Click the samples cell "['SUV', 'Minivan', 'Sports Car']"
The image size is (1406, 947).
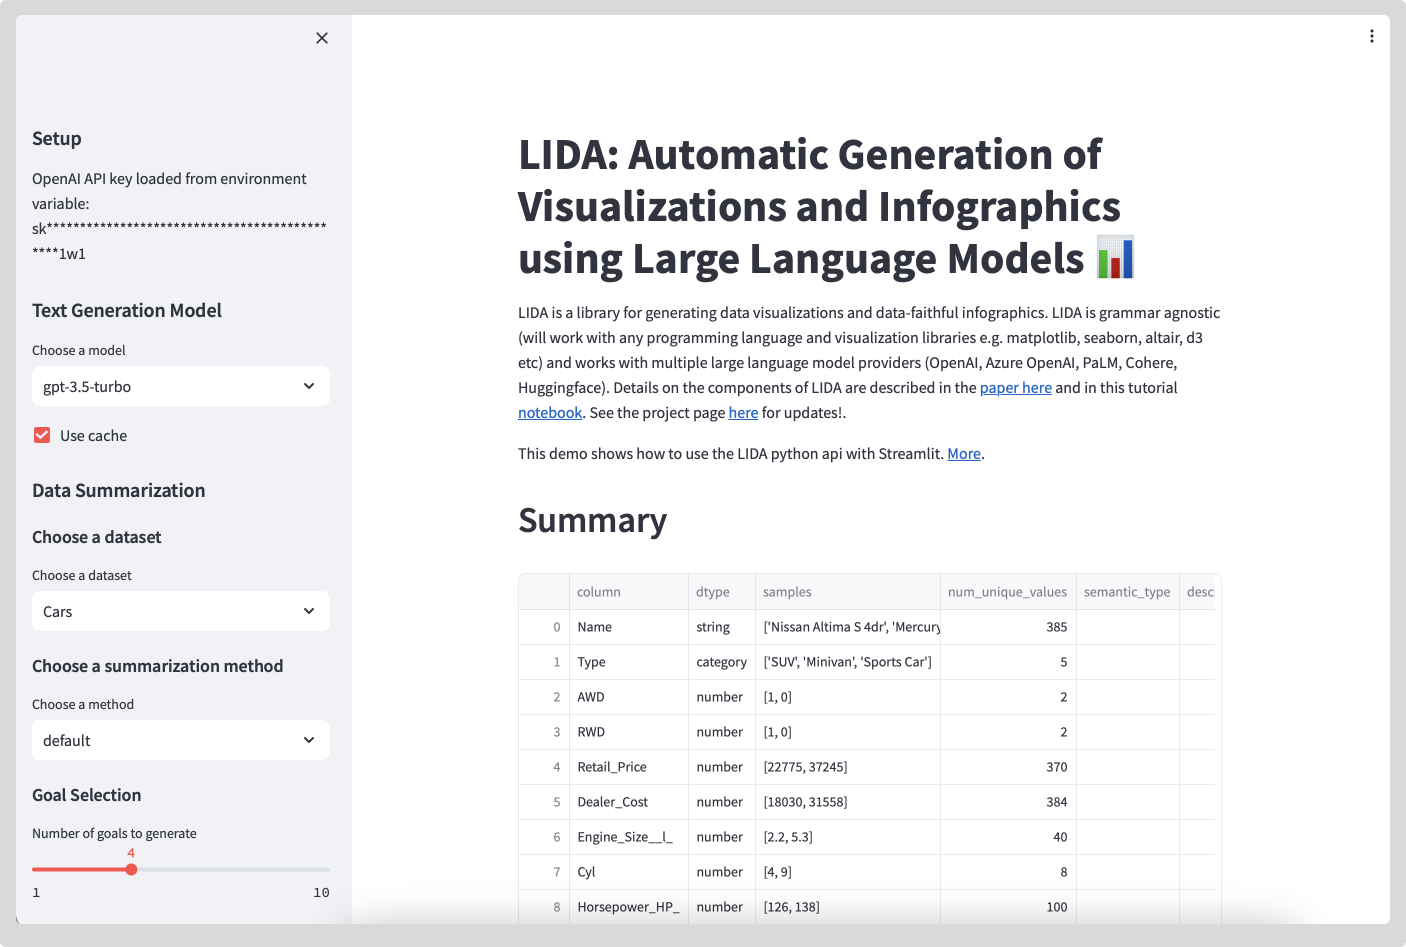[x=847, y=662]
